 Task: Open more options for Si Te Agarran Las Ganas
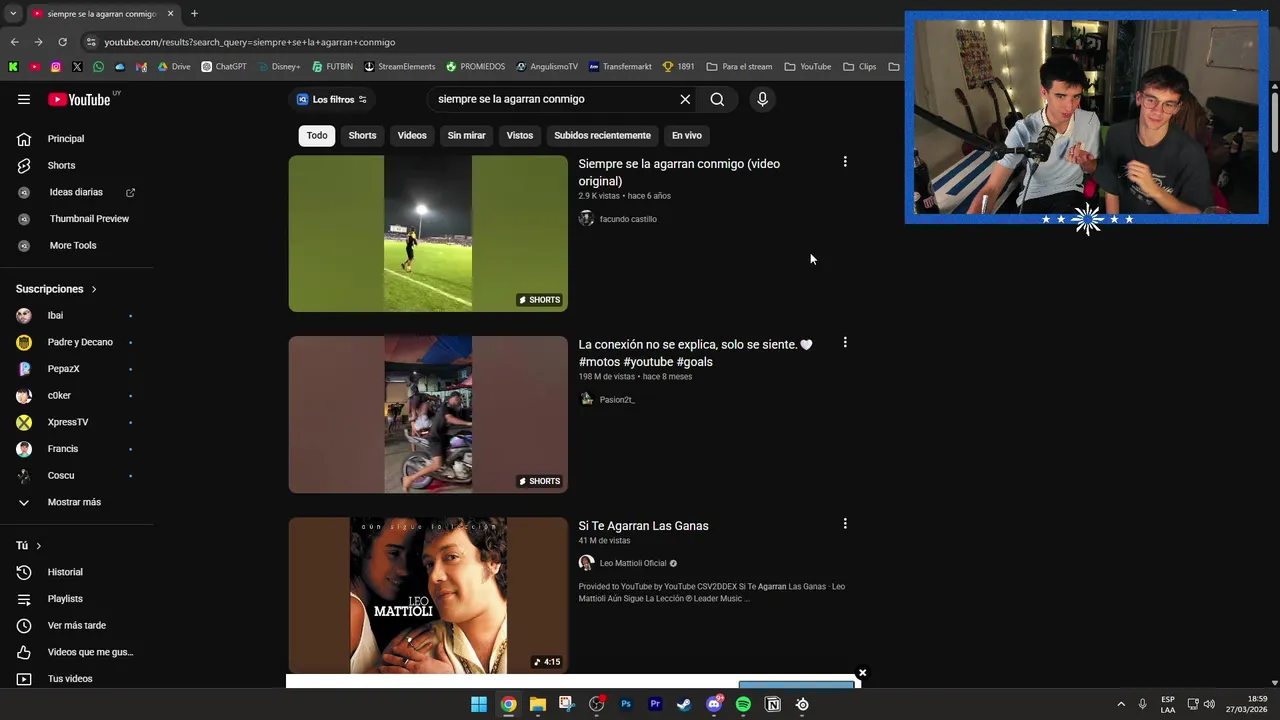pyautogui.click(x=845, y=524)
